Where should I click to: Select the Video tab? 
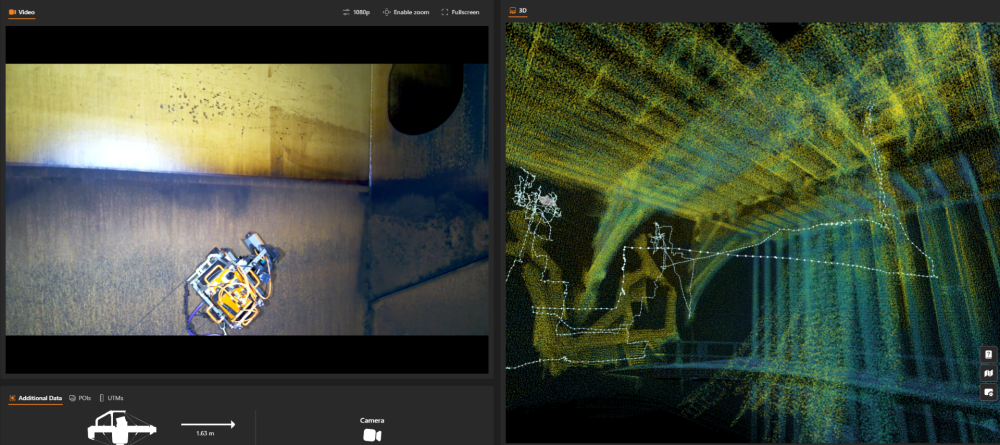click(x=22, y=12)
